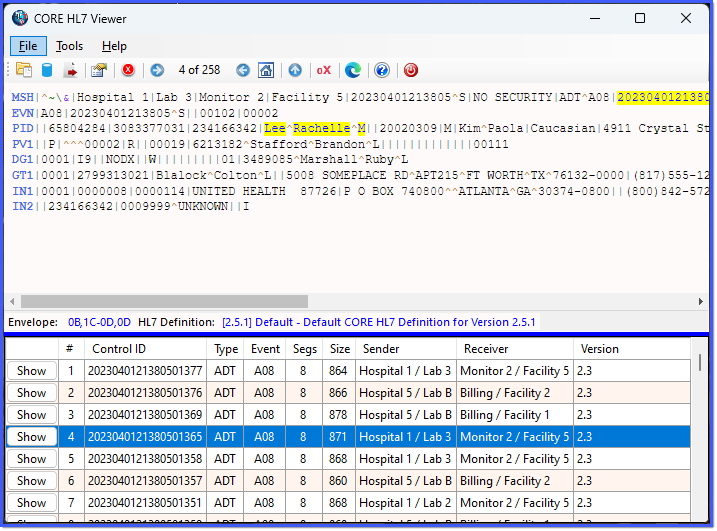Click the UNITED HEALTH text in IN1 segment
The image size is (717, 531).
(x=239, y=191)
